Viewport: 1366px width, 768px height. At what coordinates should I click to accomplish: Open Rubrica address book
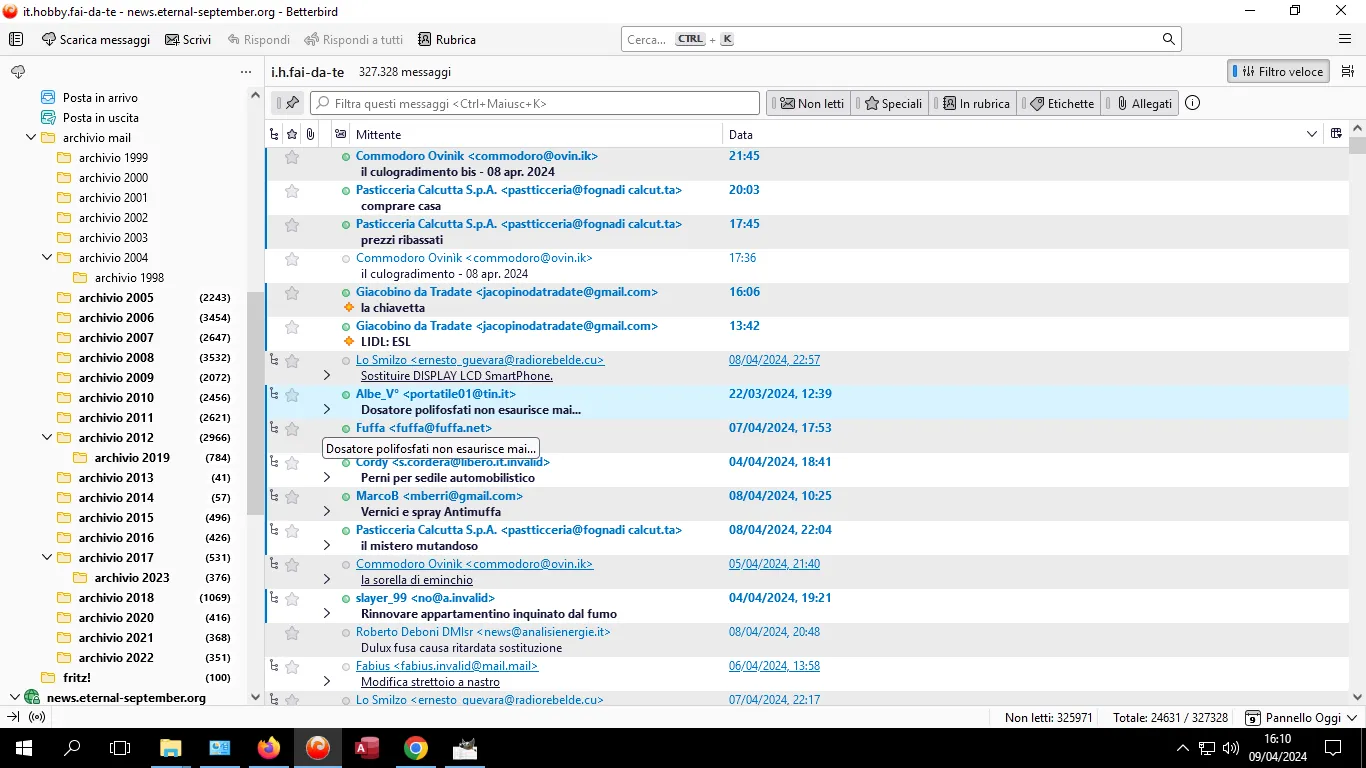(446, 39)
